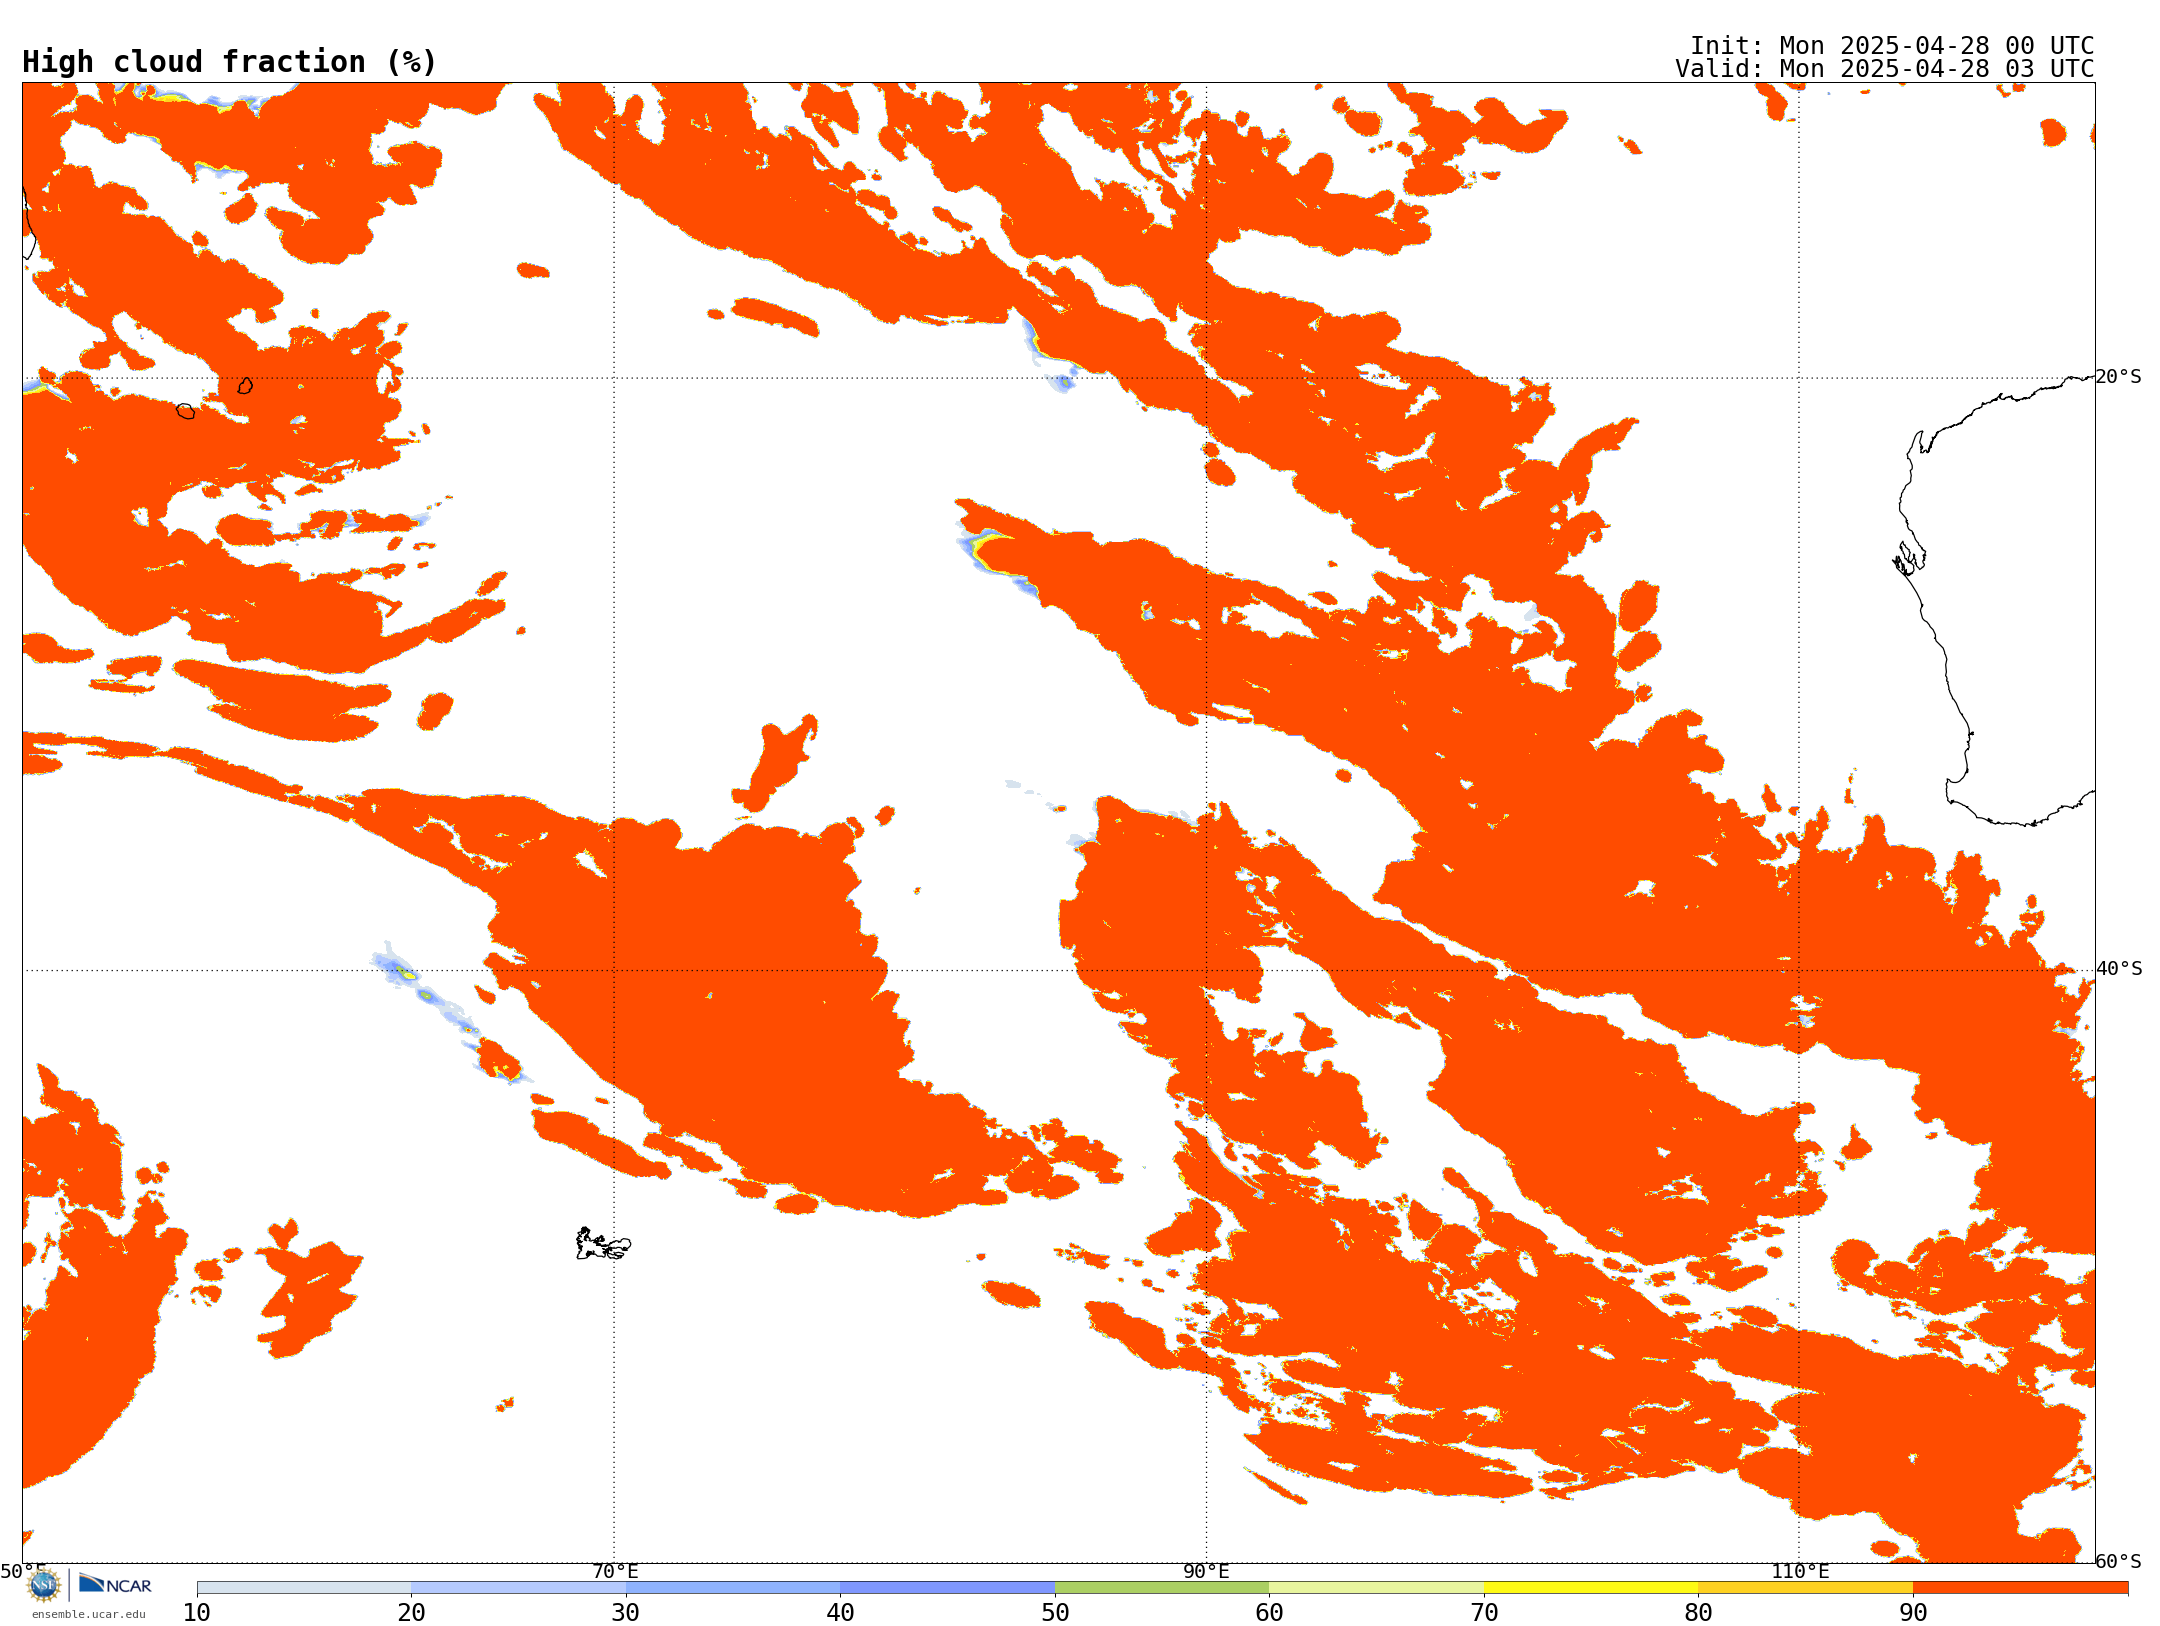Click the ensemble.ucar.edu text
This screenshot has width=2160, height=1626.
click(88, 1614)
